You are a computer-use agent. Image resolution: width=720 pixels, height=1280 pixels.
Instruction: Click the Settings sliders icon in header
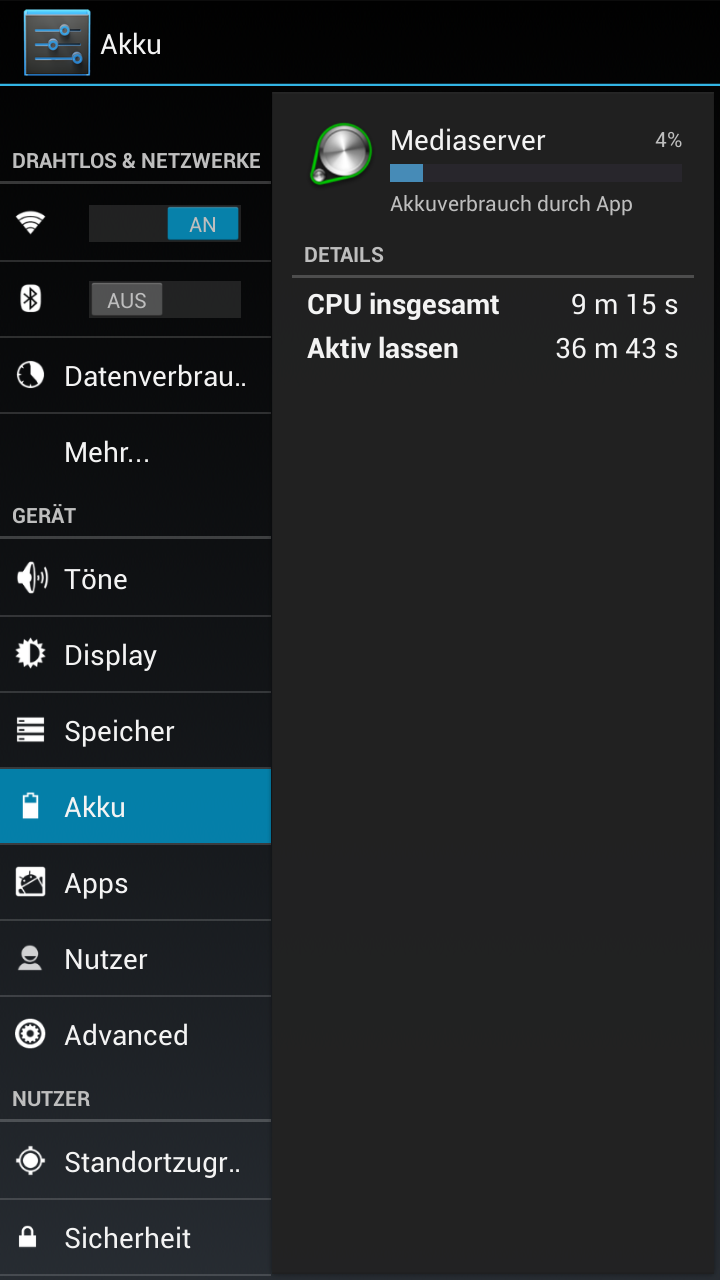(x=57, y=43)
